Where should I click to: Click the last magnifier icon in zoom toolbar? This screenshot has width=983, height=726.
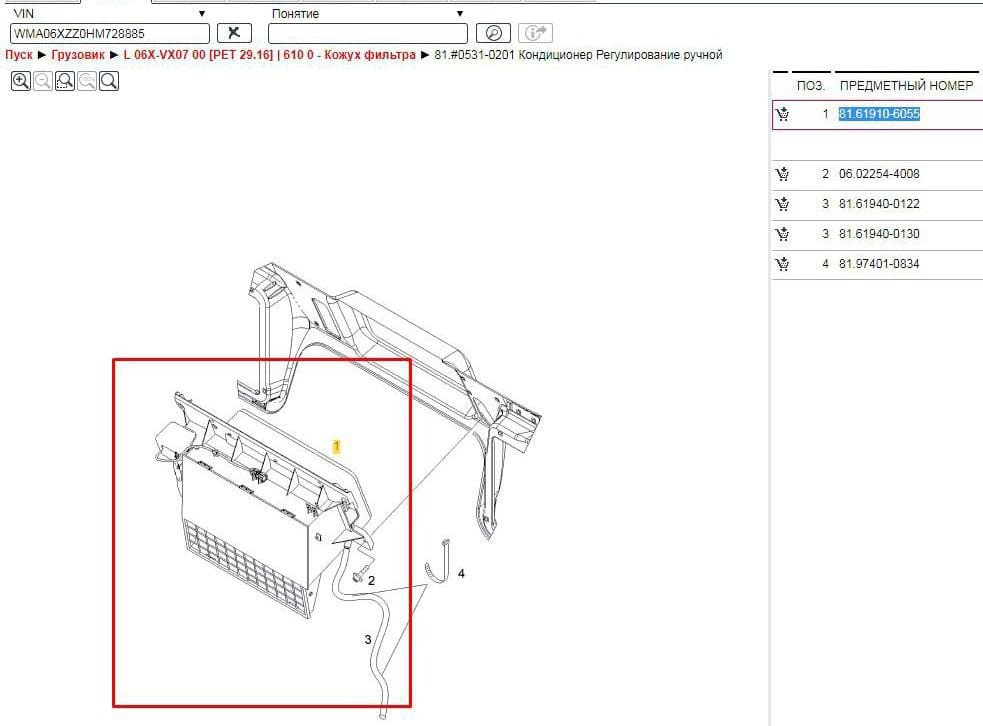point(109,82)
